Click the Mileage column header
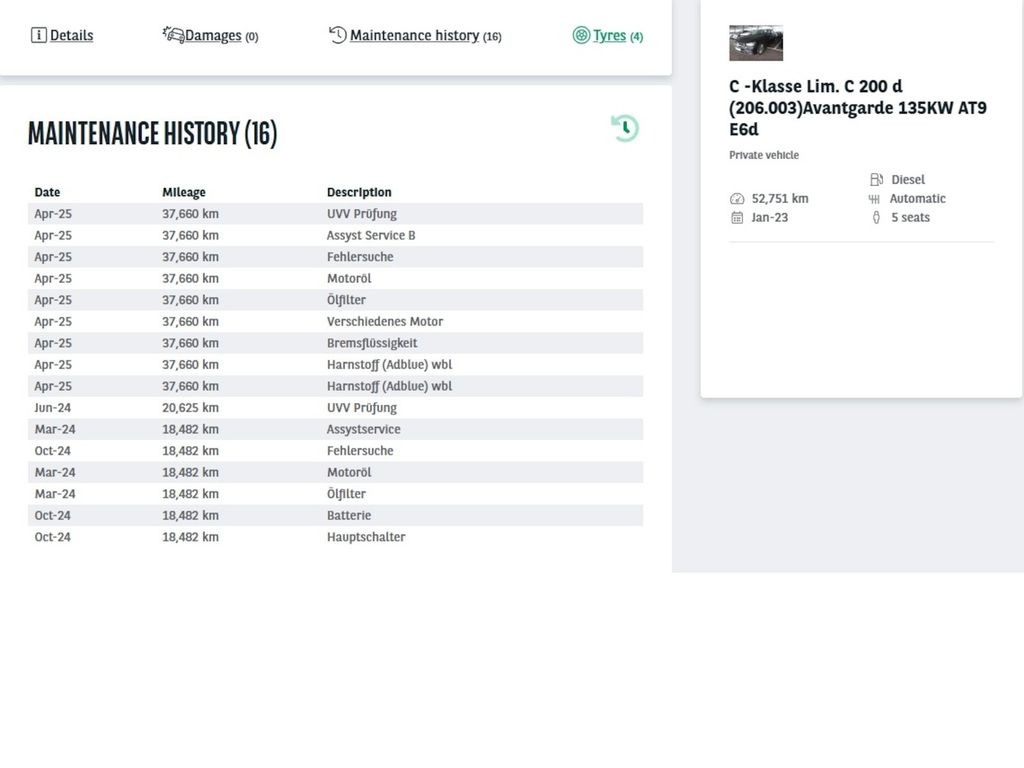 tap(184, 192)
